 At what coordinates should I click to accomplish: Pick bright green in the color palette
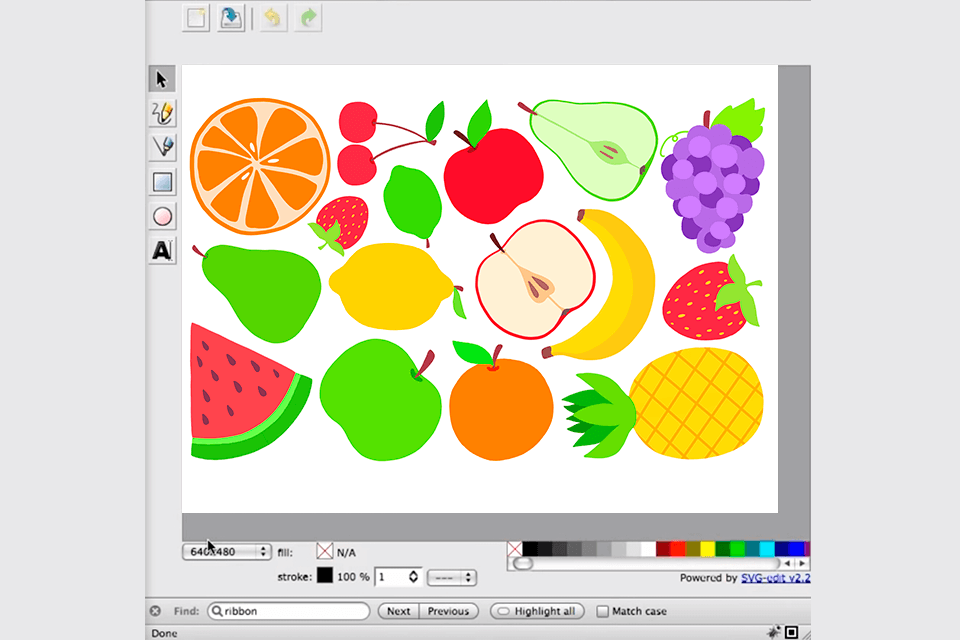[x=737, y=549]
